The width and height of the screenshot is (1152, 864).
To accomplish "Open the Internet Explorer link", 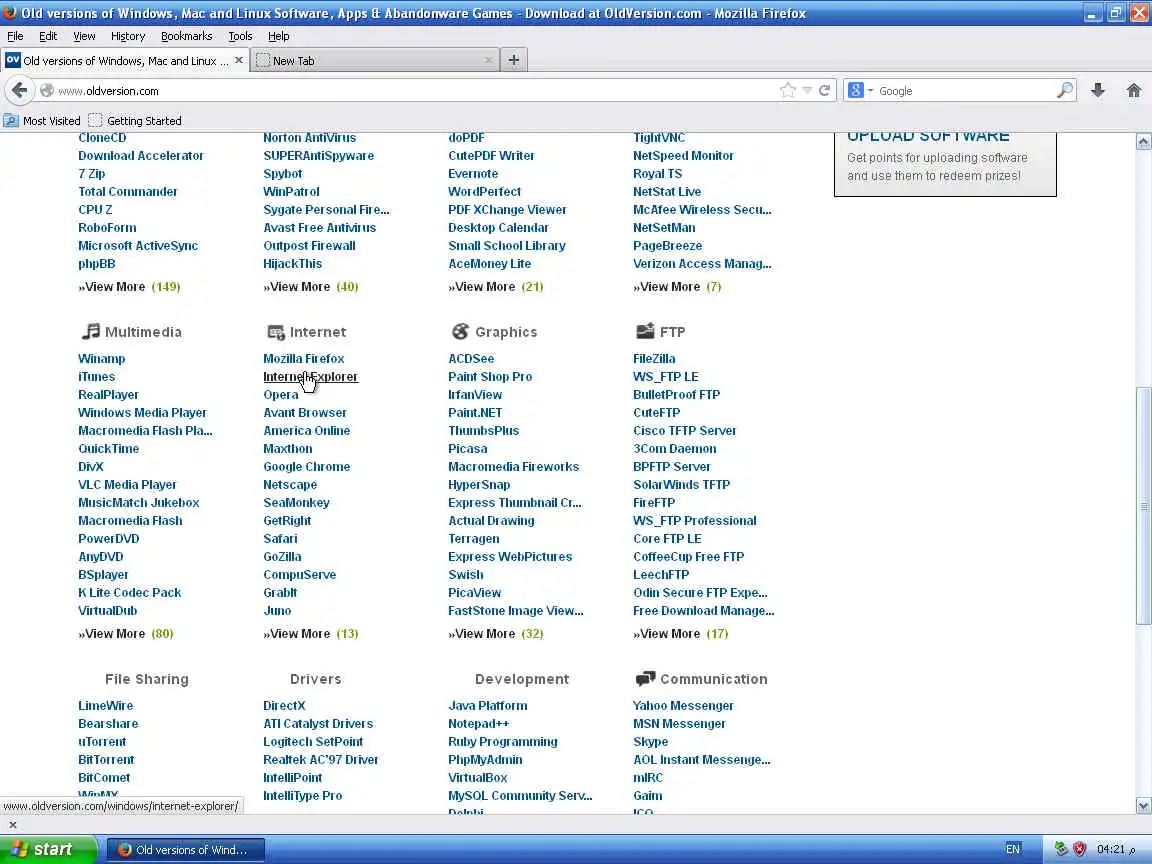I will click(311, 376).
